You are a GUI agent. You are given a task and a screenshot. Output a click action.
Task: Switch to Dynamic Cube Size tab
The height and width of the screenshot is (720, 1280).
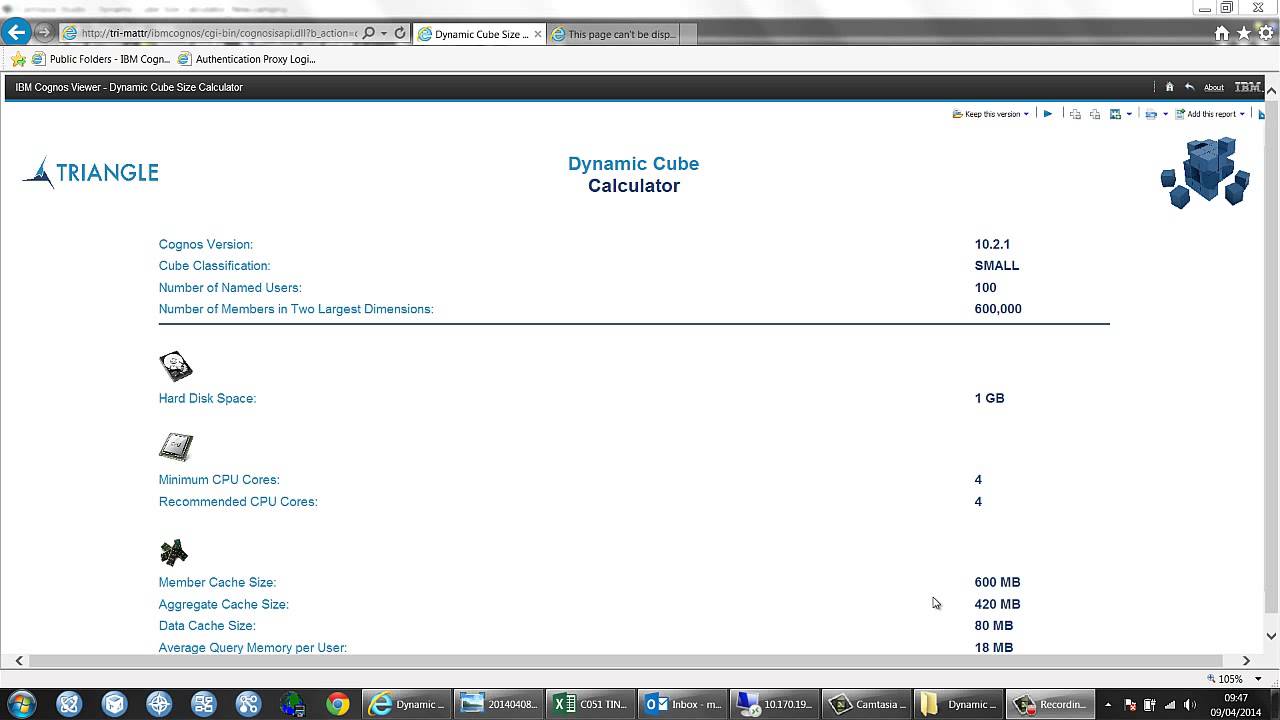[x=481, y=34]
